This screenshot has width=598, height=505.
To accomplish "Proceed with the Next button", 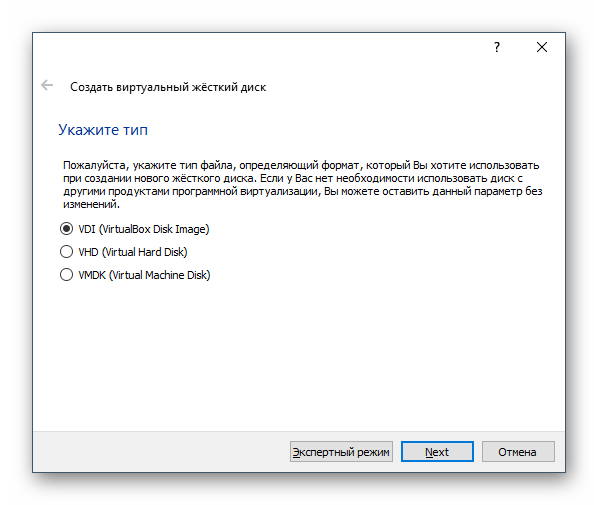I will coord(437,452).
